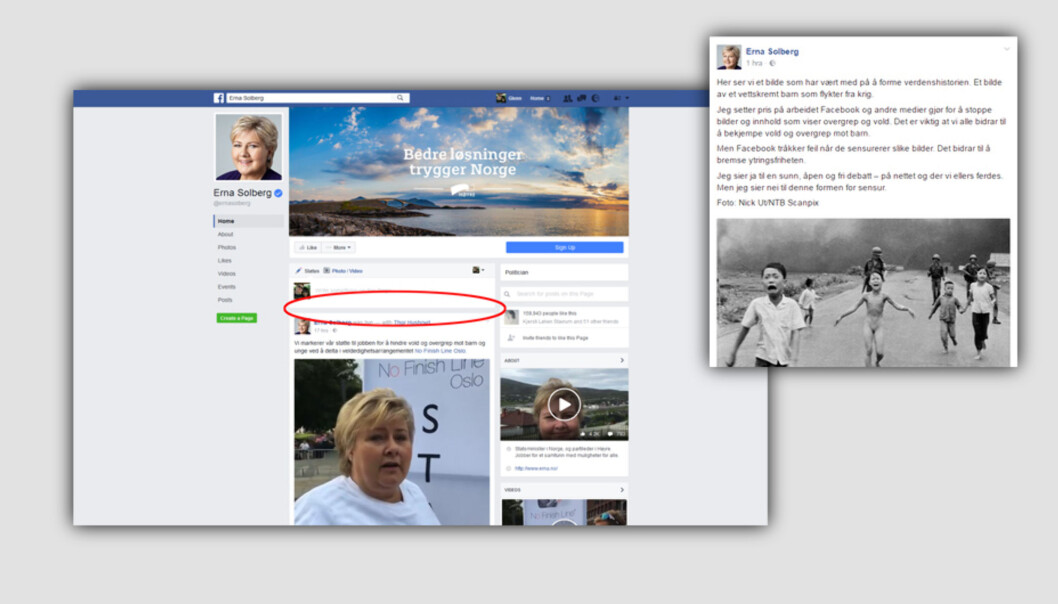
Task: Click Erna Solberg name in the inset post
Action: click(772, 51)
